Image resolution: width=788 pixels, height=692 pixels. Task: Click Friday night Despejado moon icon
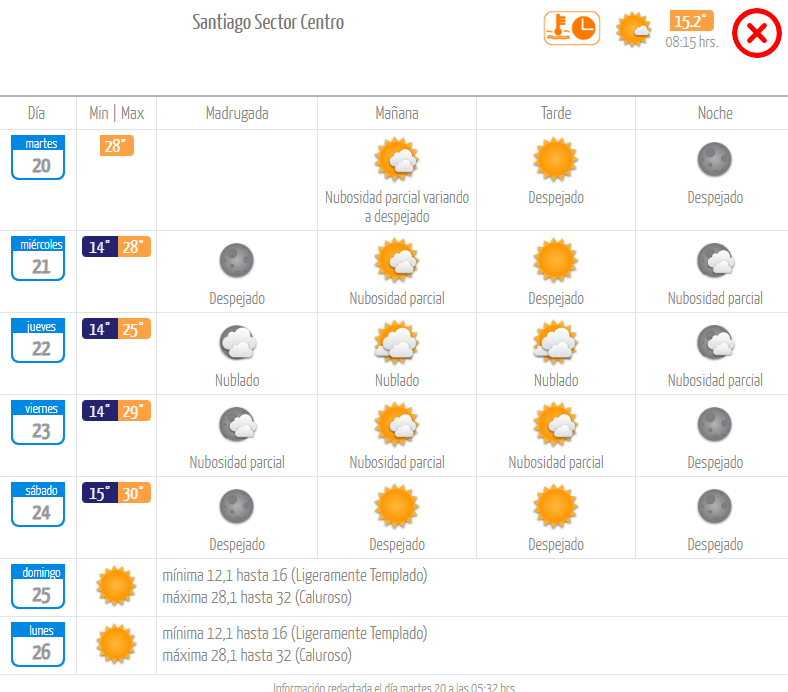715,425
